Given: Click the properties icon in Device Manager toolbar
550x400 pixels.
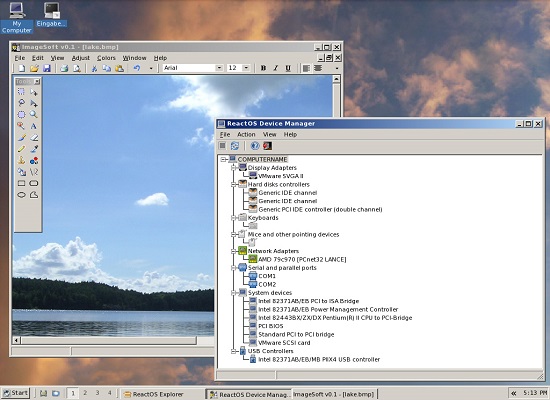Looking at the screenshot, I should pos(222,146).
